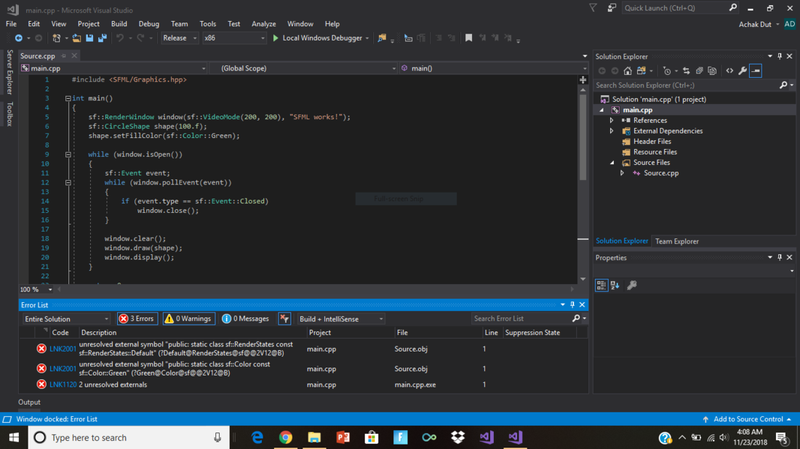Open the Build + IntelliSense dropdown

pos(341,319)
